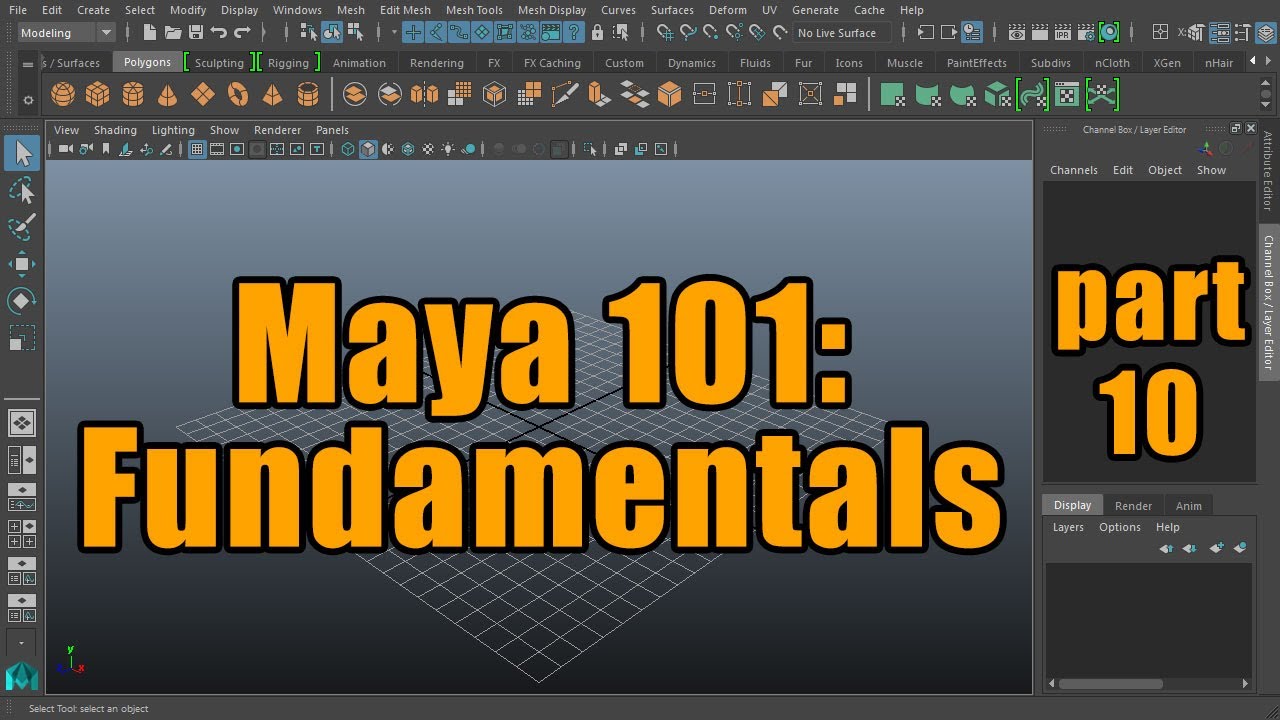Click the Save Scene floppy icon
This screenshot has width=1280, height=720.
[x=196, y=33]
